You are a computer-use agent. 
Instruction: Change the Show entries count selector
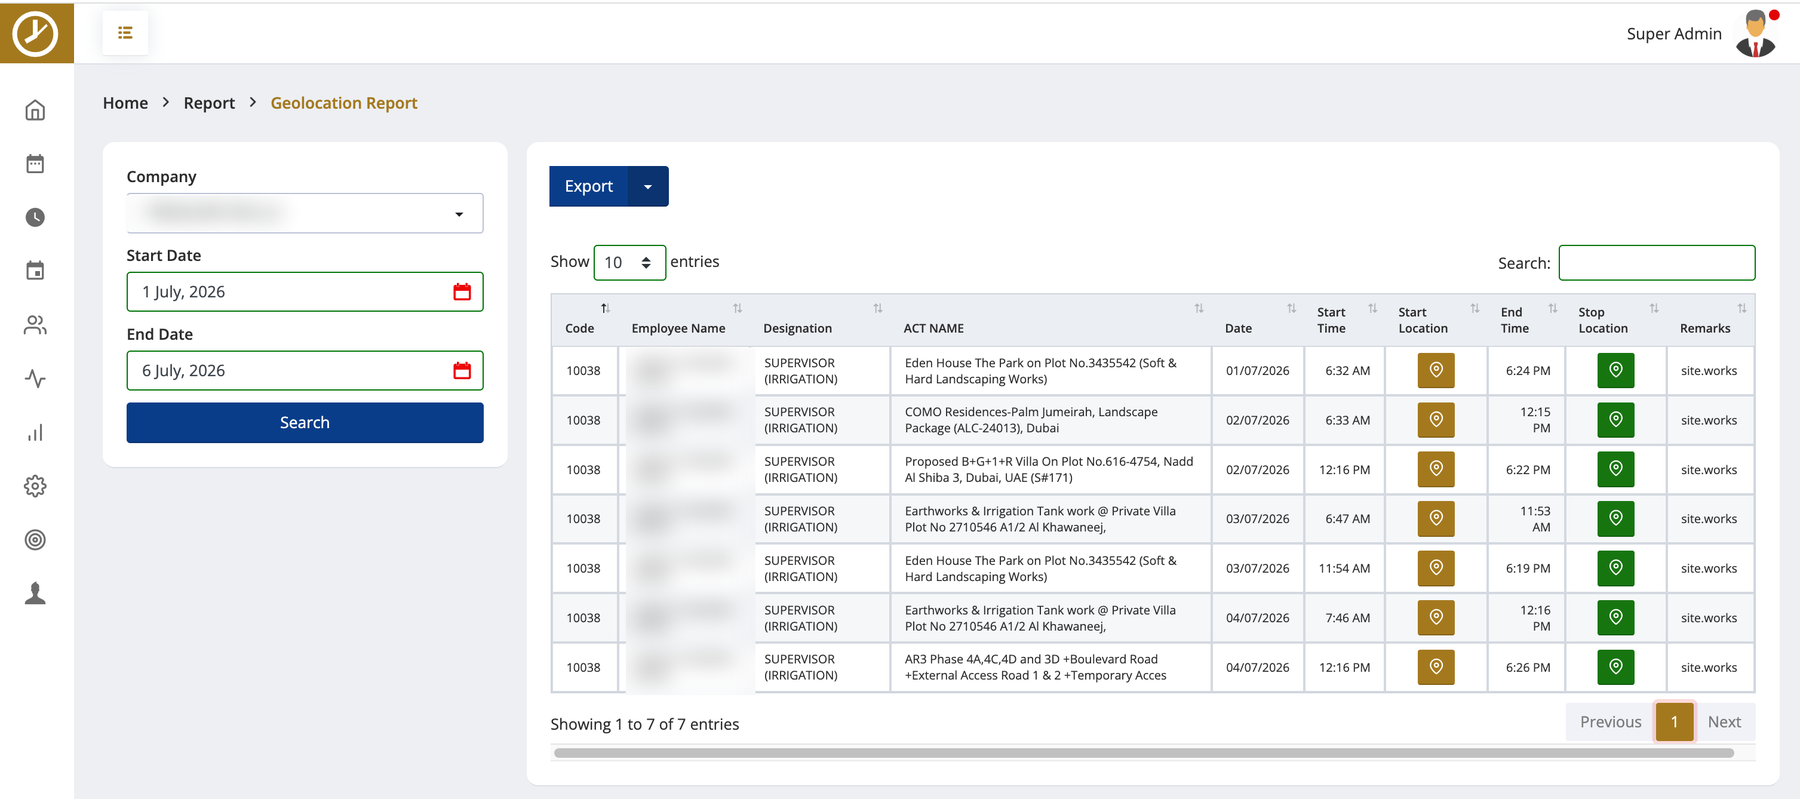(629, 262)
